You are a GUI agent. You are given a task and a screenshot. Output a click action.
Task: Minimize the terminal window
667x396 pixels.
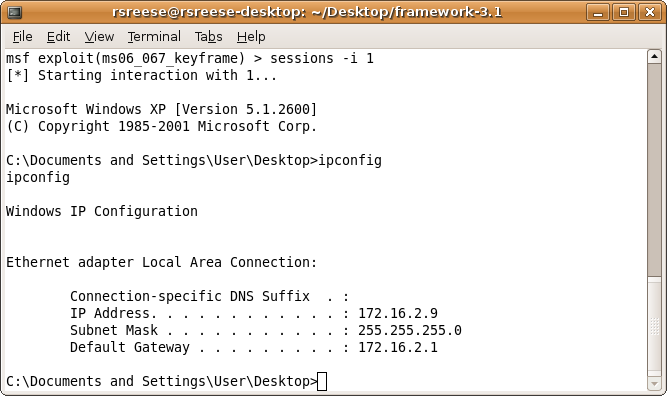tap(598, 12)
